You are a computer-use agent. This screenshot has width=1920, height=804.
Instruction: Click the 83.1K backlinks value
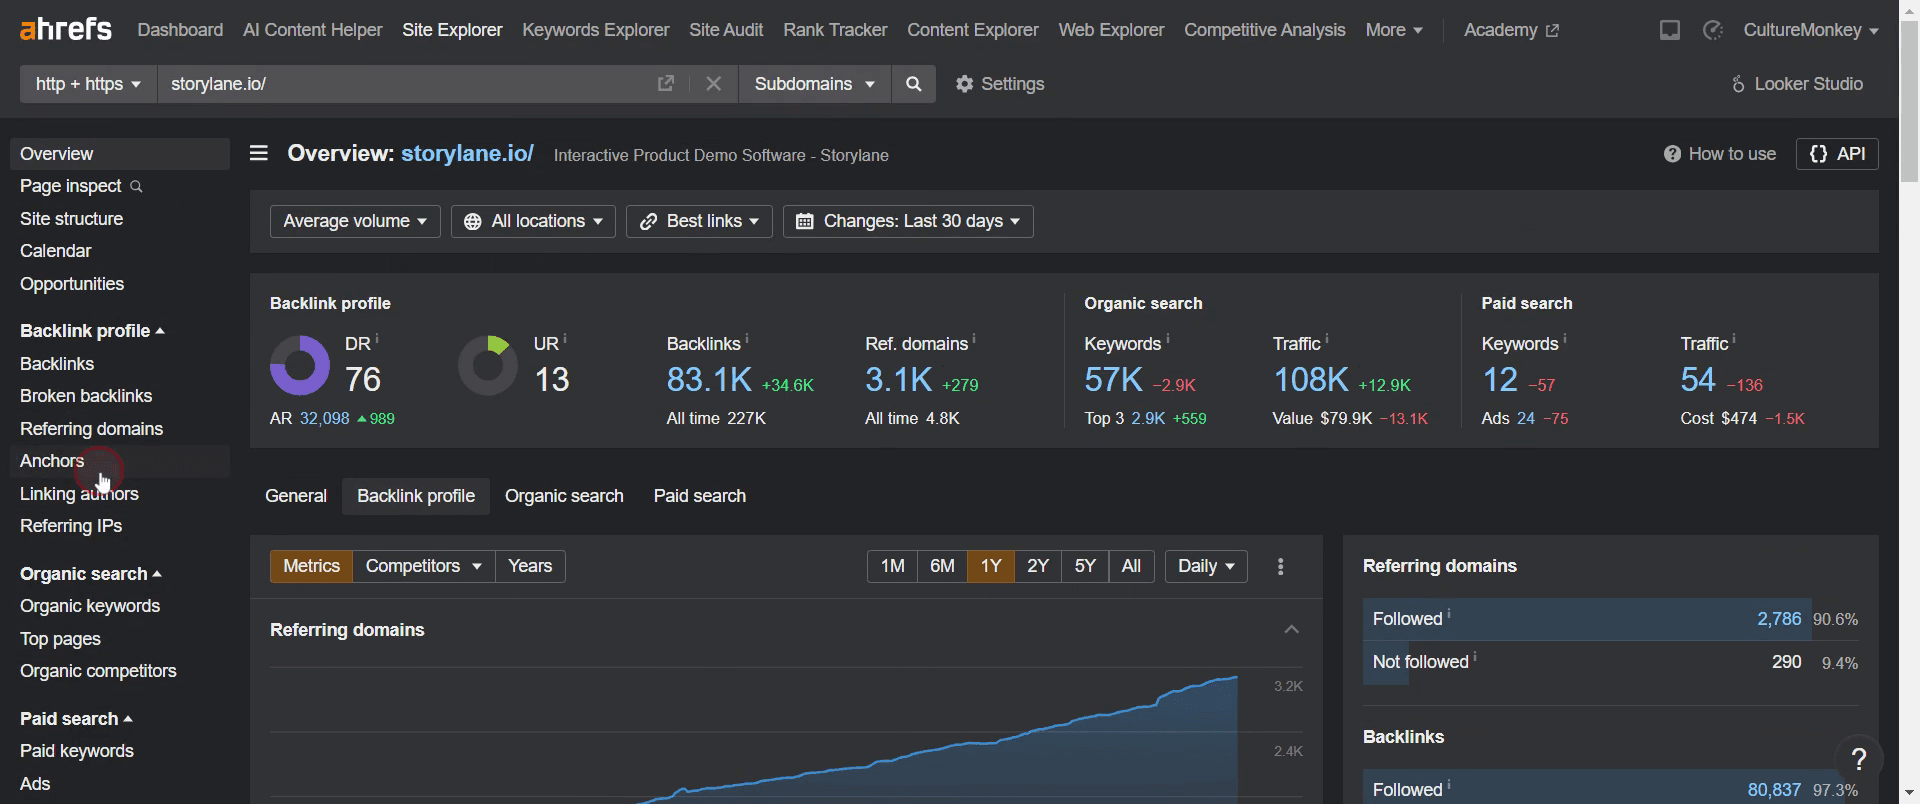pyautogui.click(x=709, y=380)
